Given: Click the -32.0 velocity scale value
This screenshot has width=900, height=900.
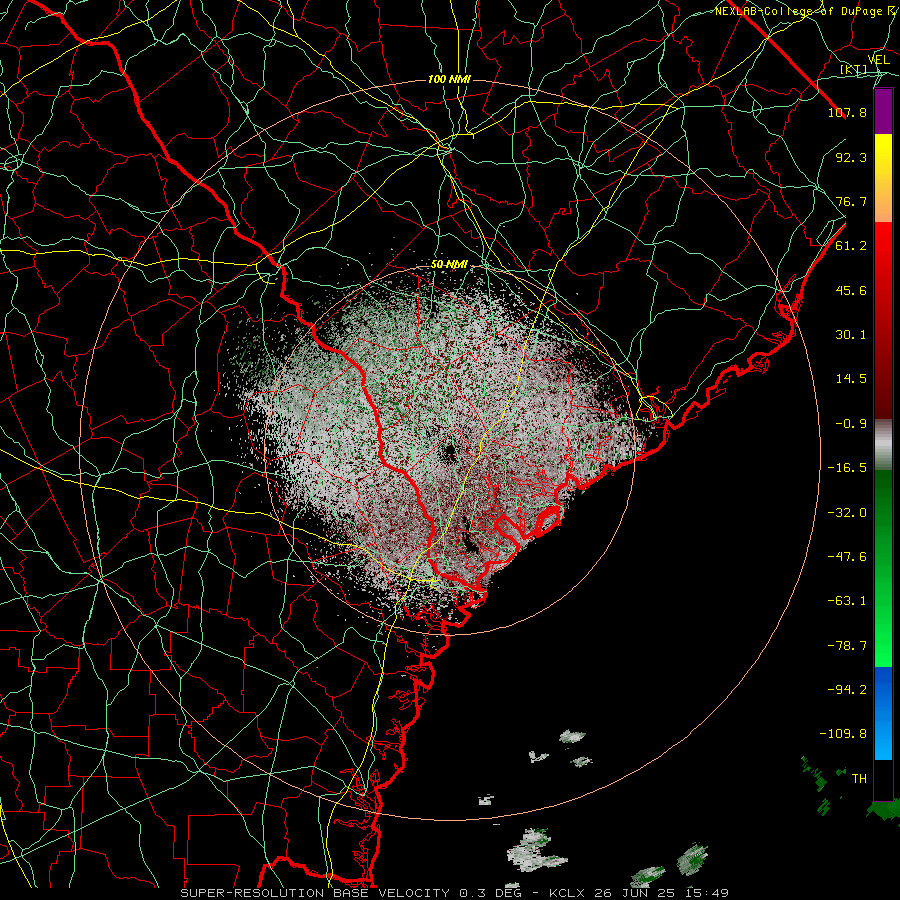Looking at the screenshot, I should (847, 513).
